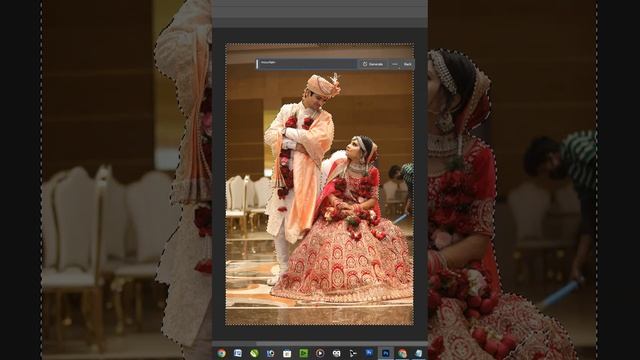
Task: Open the green round app in taskbar
Action: click(254, 353)
